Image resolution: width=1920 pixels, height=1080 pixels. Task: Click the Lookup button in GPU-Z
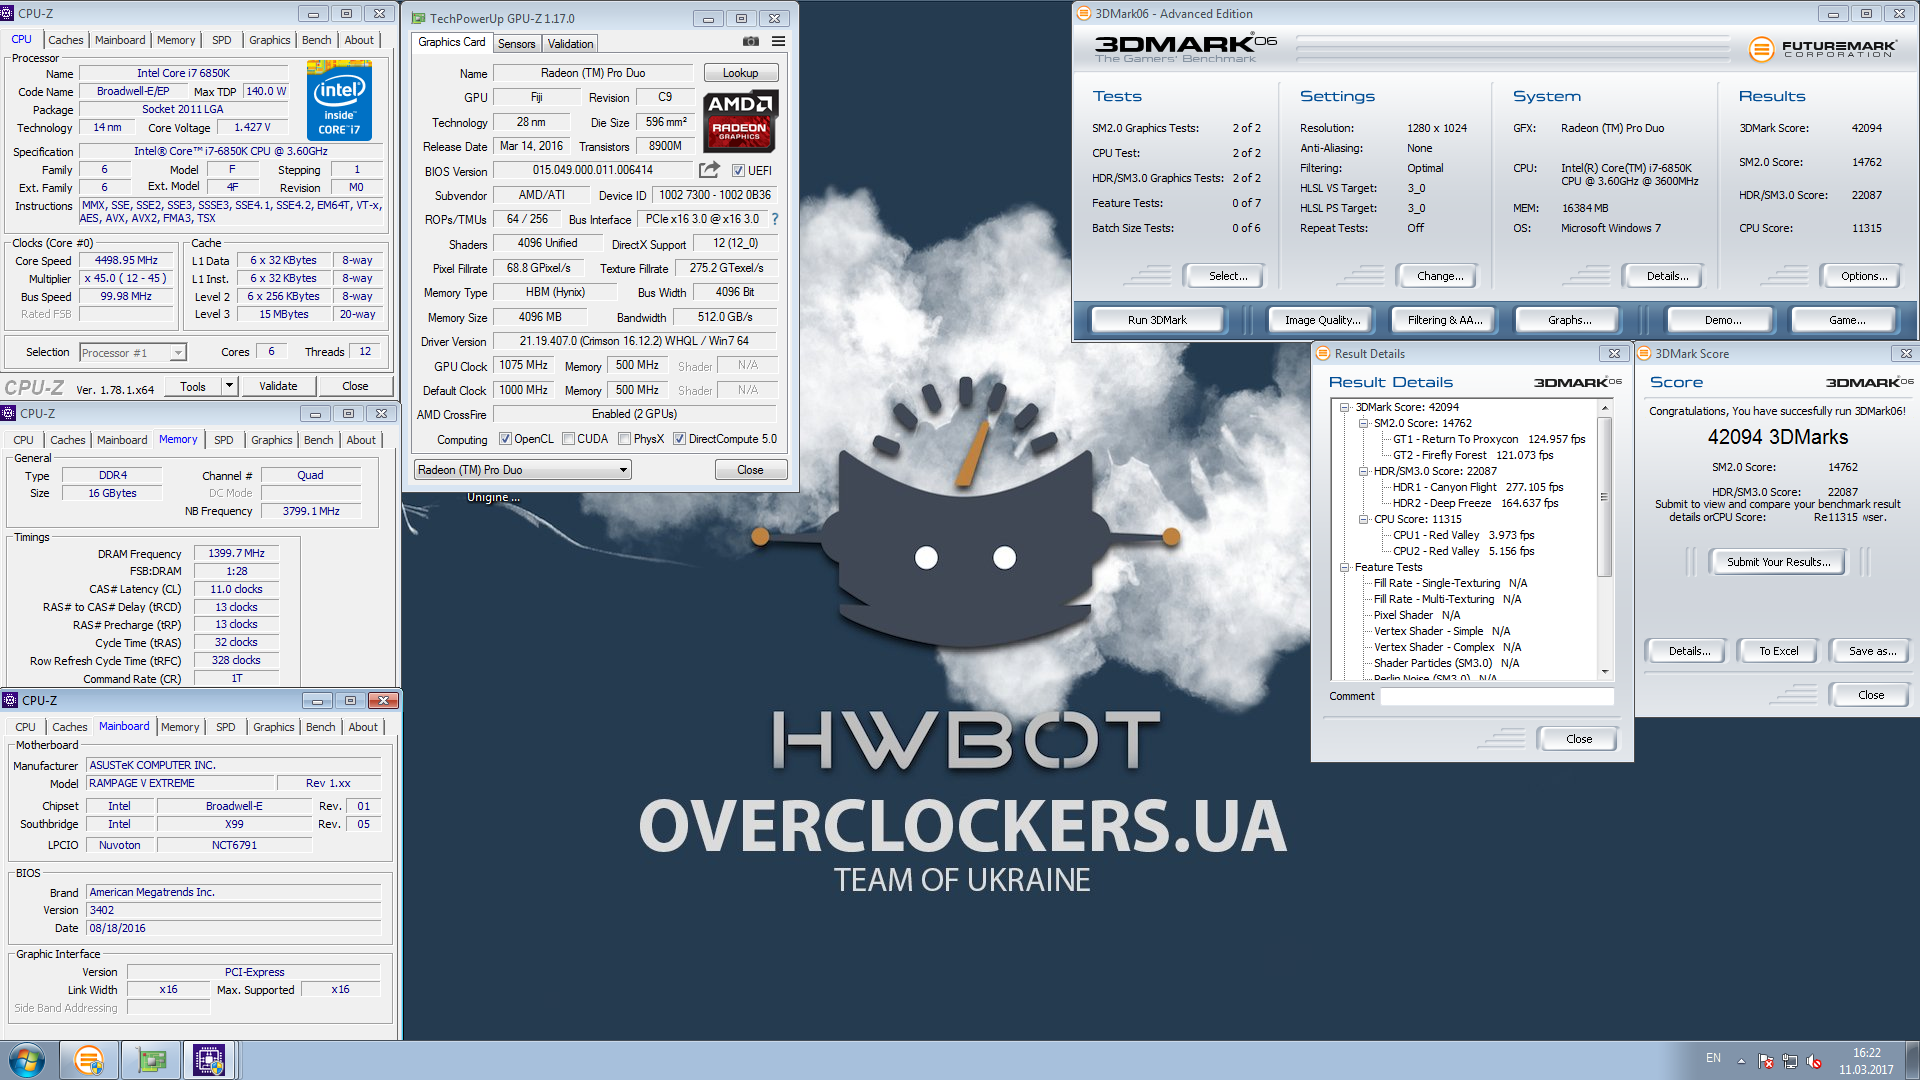pyautogui.click(x=741, y=73)
